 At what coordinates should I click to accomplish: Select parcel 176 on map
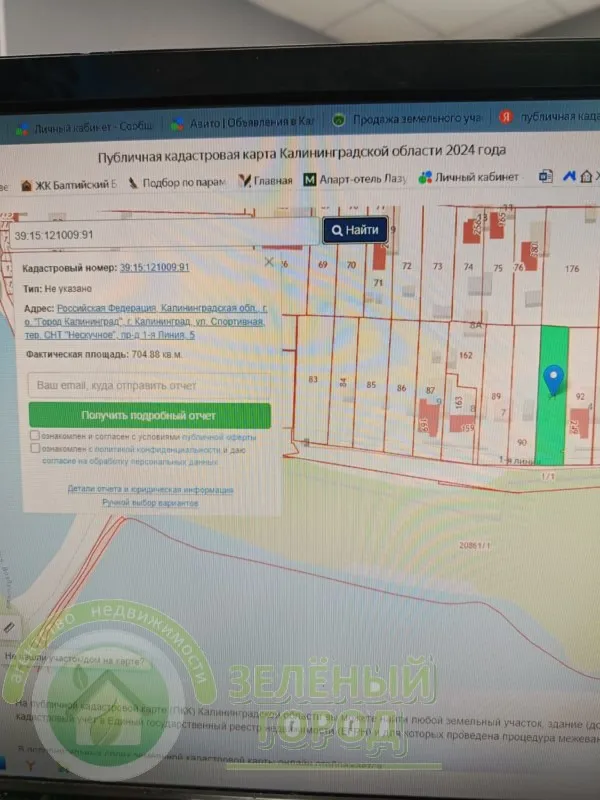tap(572, 268)
